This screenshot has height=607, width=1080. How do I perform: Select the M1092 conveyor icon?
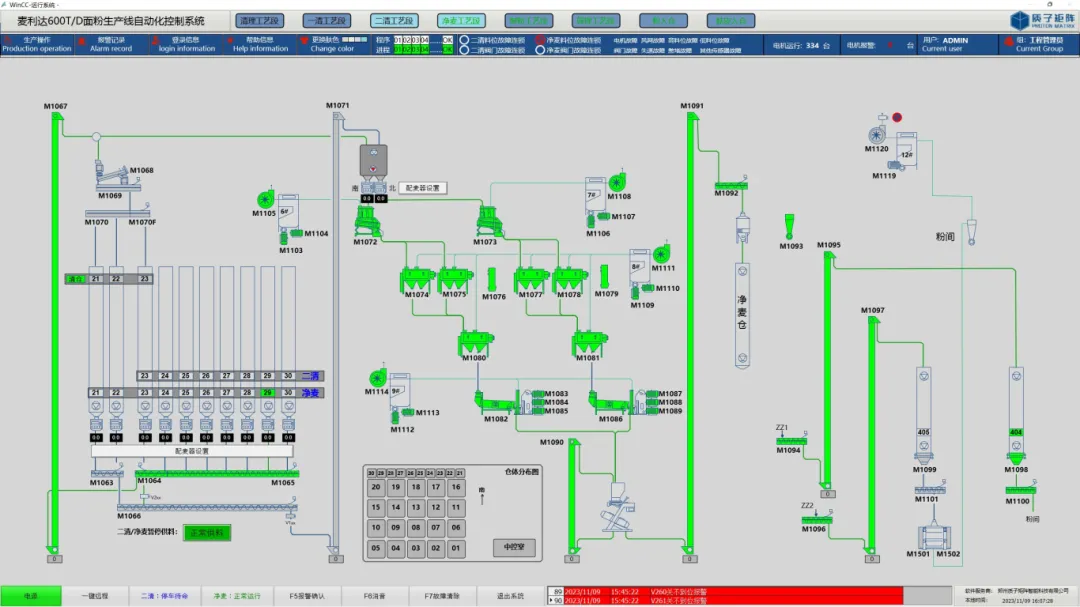click(x=731, y=185)
